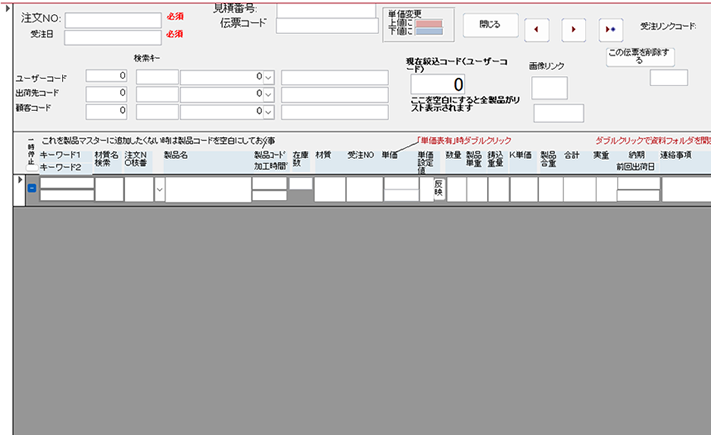711x435 pixels.
Task: Click 検索キー field in 顧客コード row
Action: point(157,112)
